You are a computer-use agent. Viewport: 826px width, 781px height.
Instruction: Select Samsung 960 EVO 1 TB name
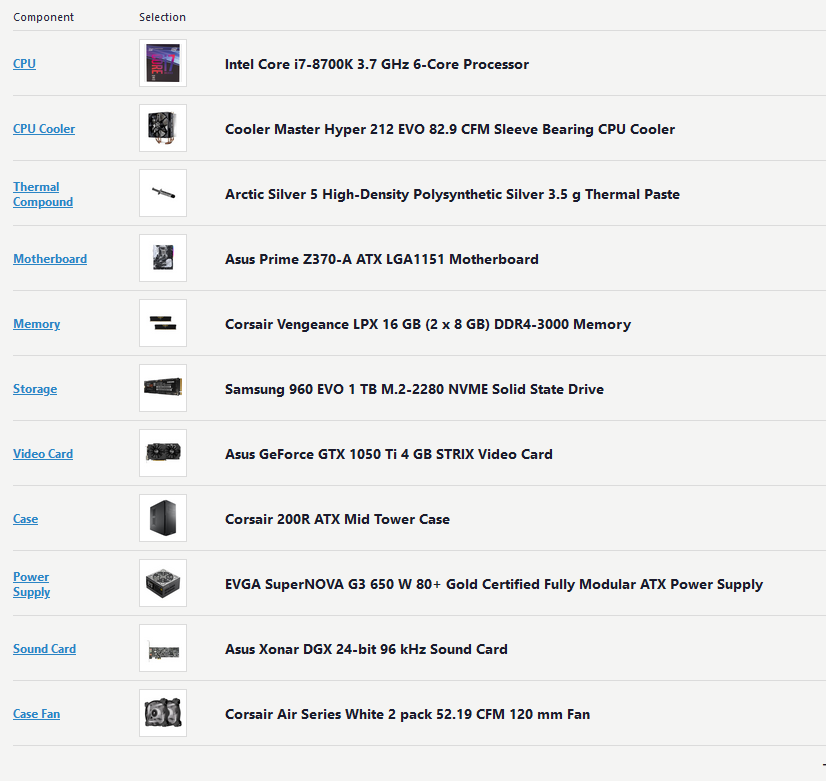coord(414,389)
